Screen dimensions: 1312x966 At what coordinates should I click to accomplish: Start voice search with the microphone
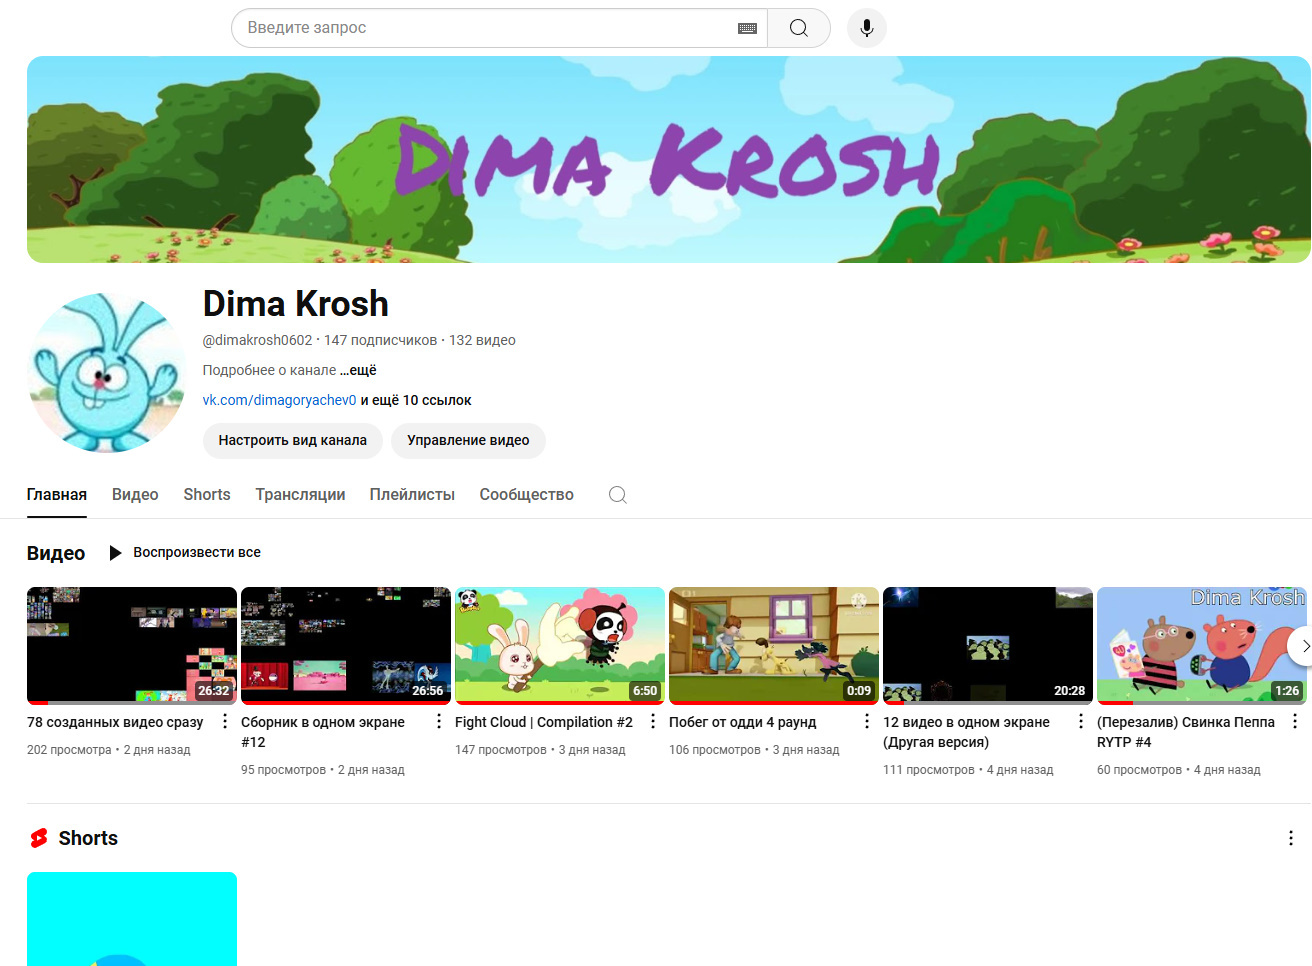tap(867, 28)
